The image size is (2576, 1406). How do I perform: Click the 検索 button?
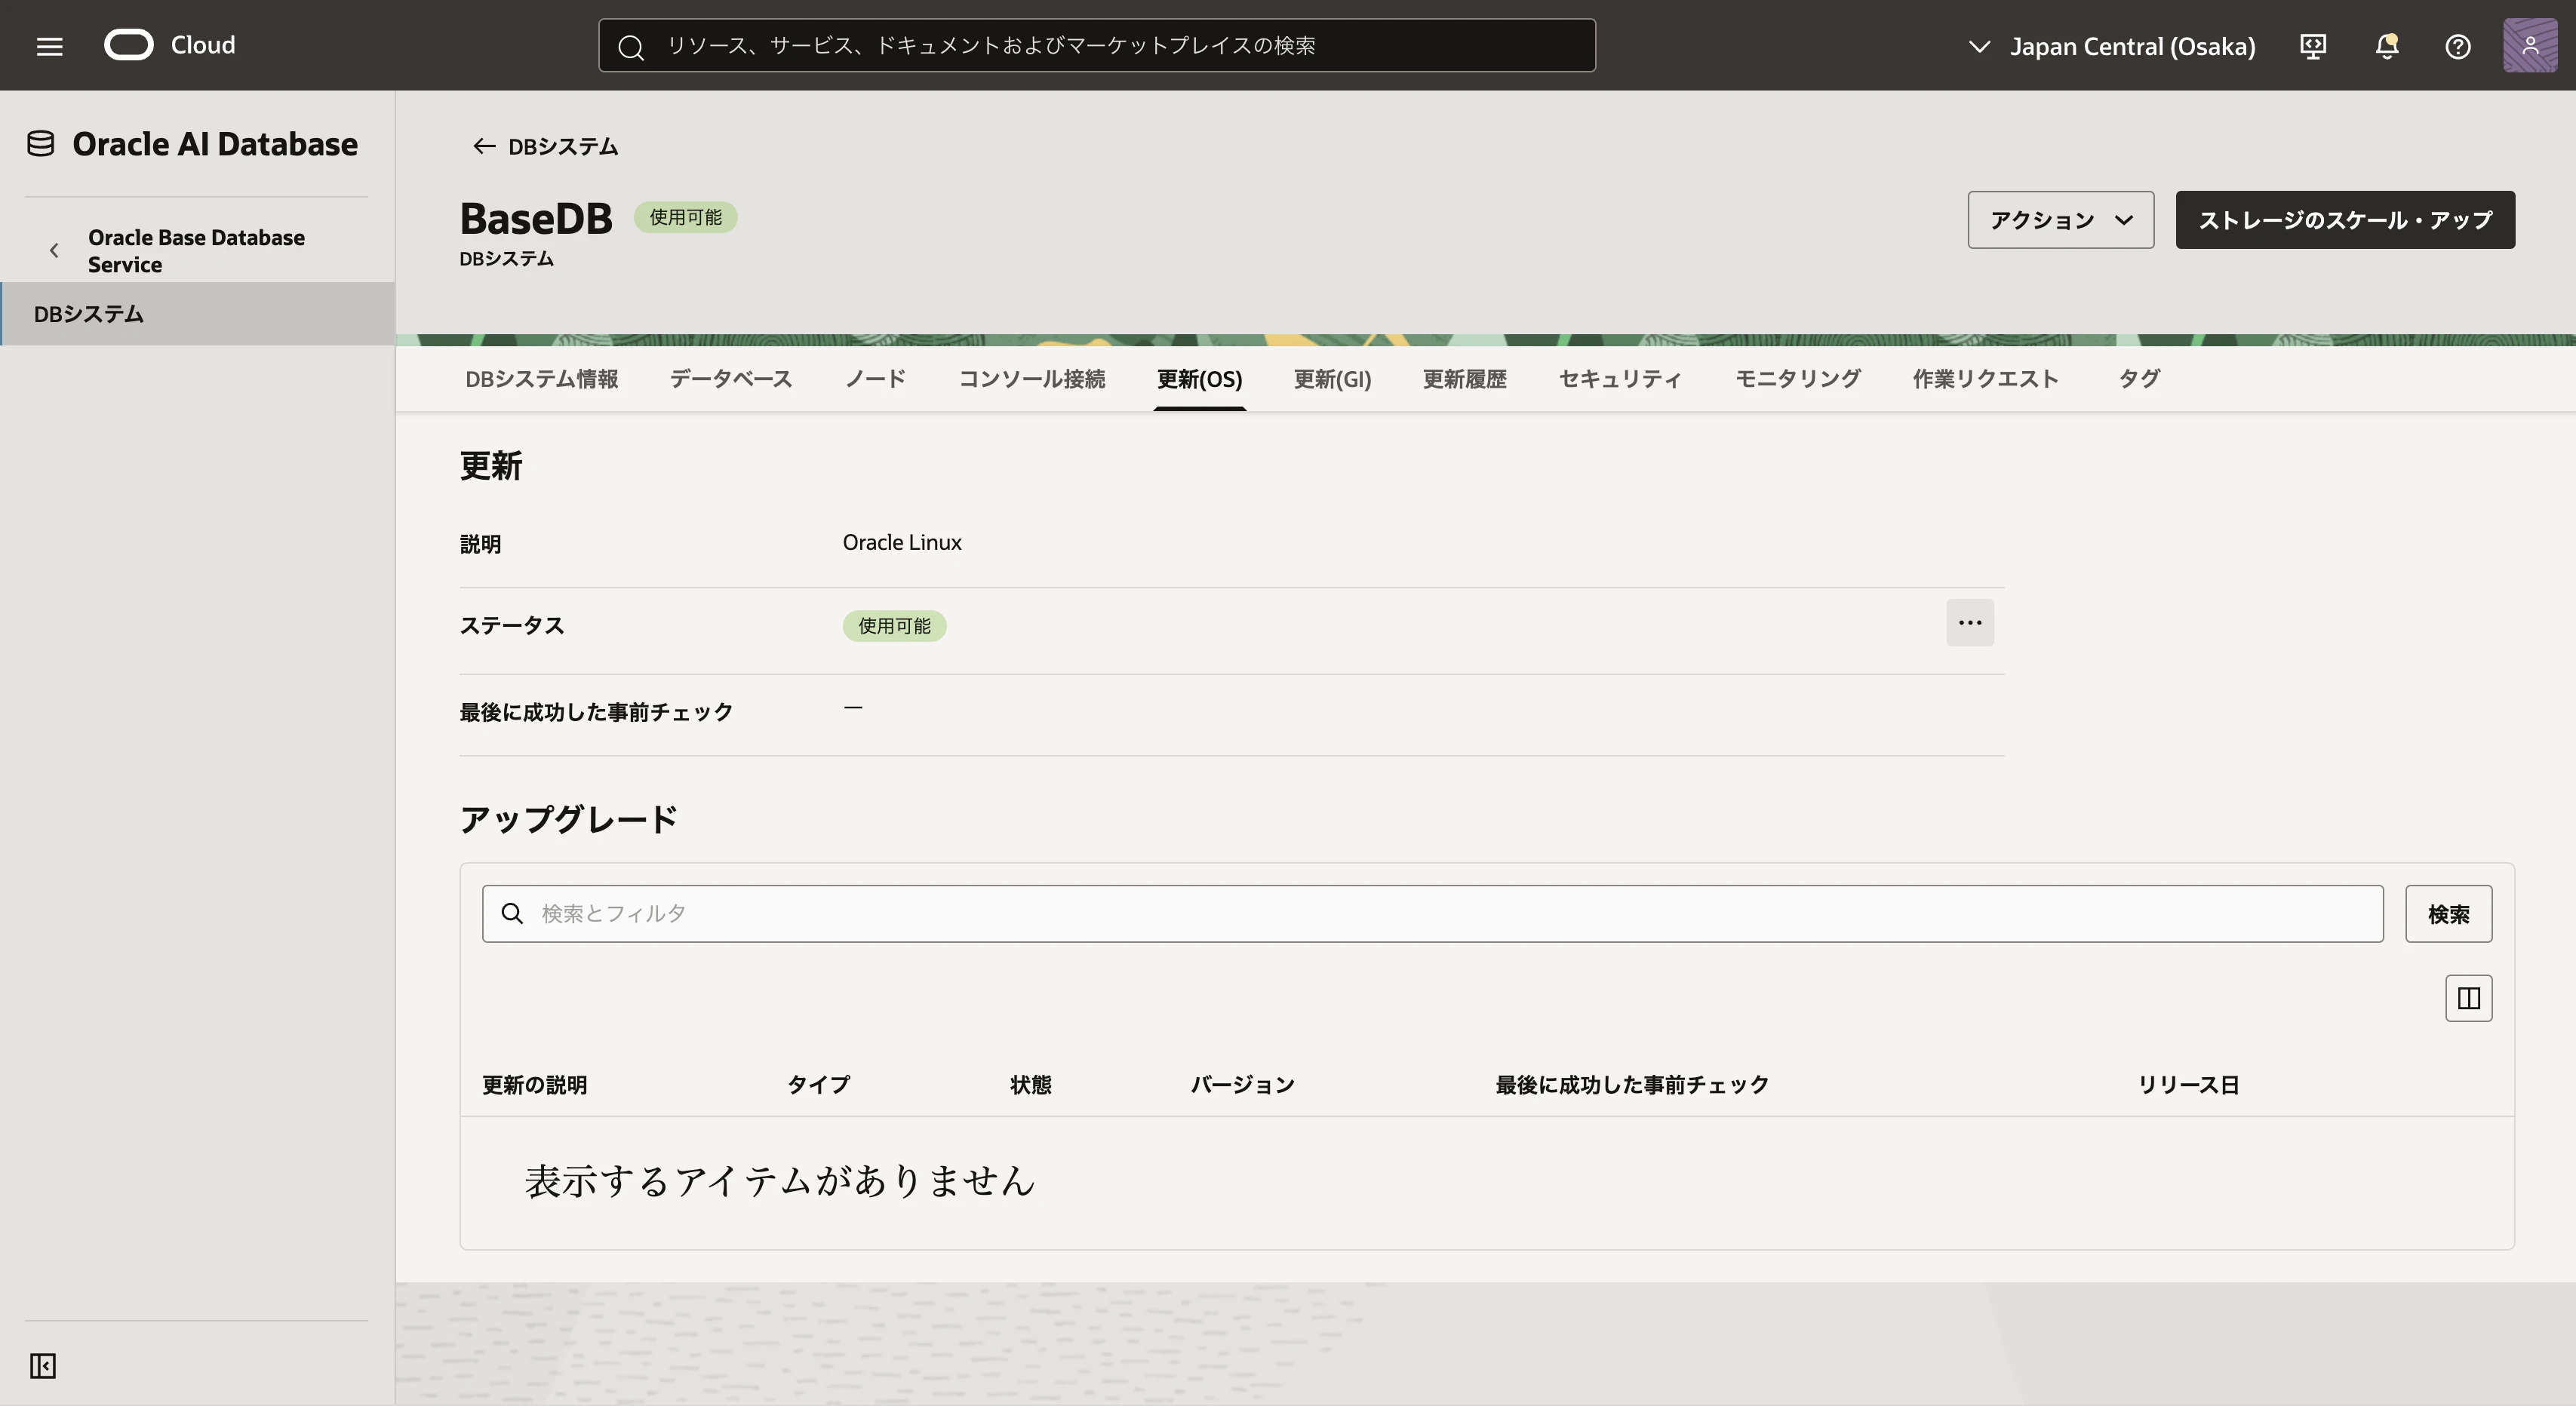2449,914
